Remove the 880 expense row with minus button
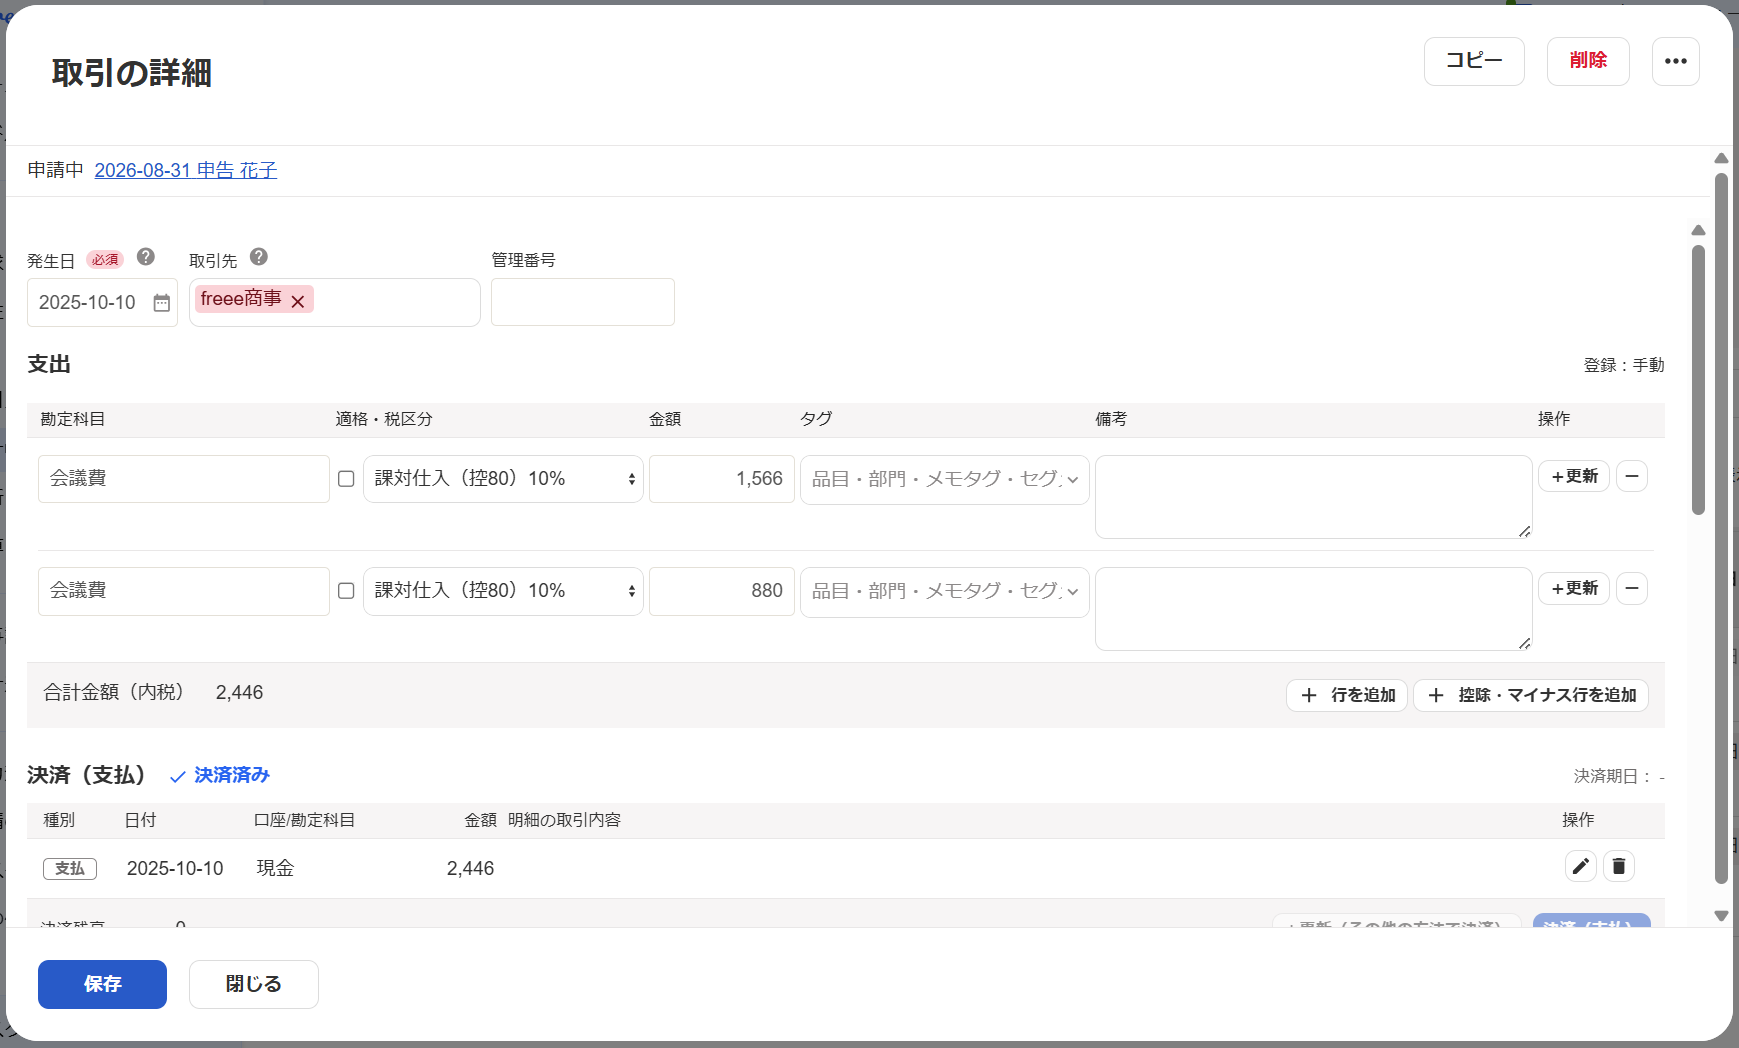The image size is (1739, 1048). pyautogui.click(x=1631, y=588)
